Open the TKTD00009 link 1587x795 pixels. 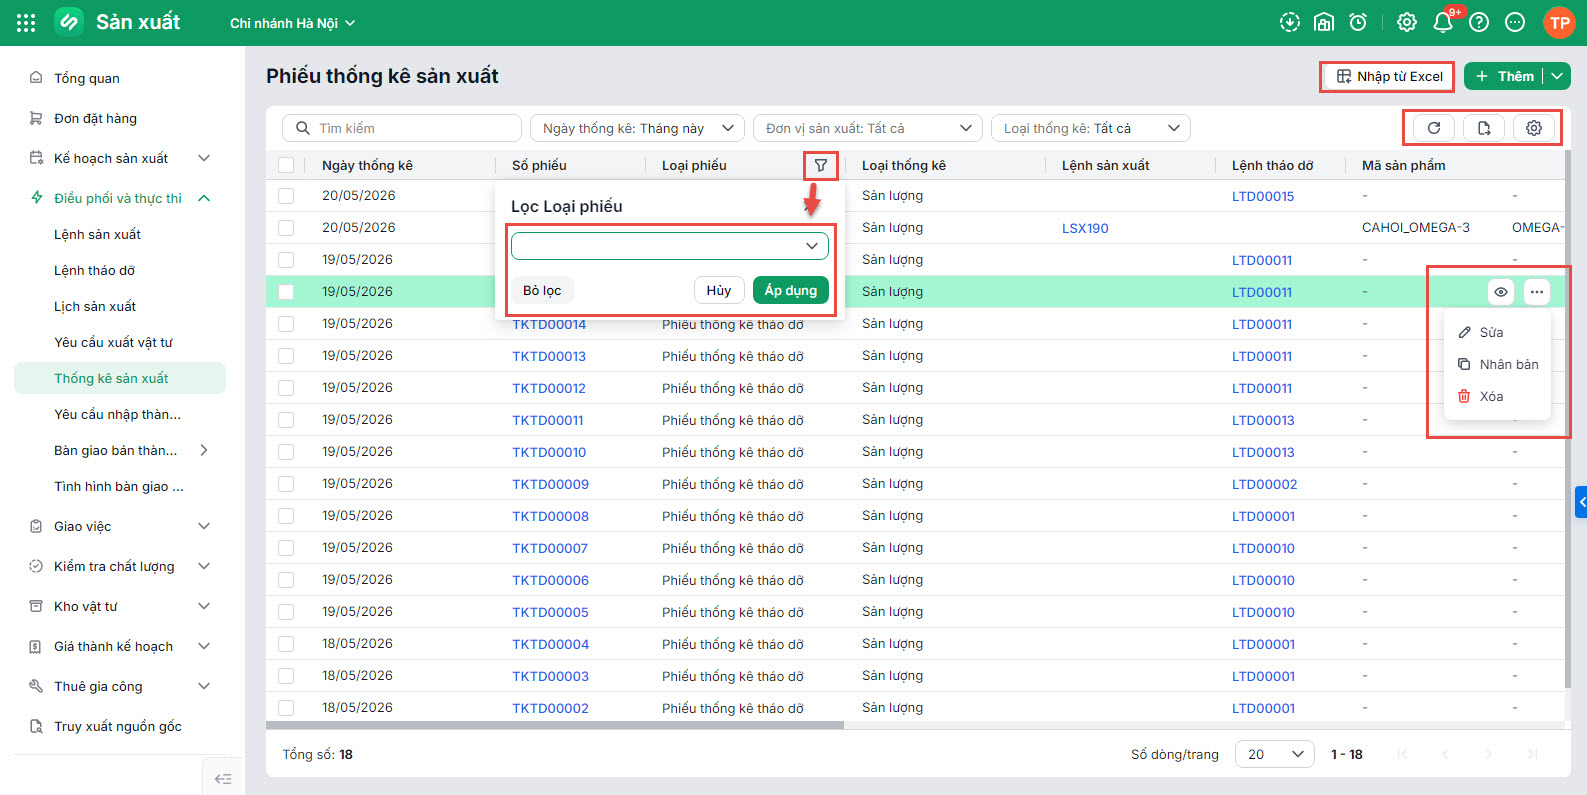(551, 484)
